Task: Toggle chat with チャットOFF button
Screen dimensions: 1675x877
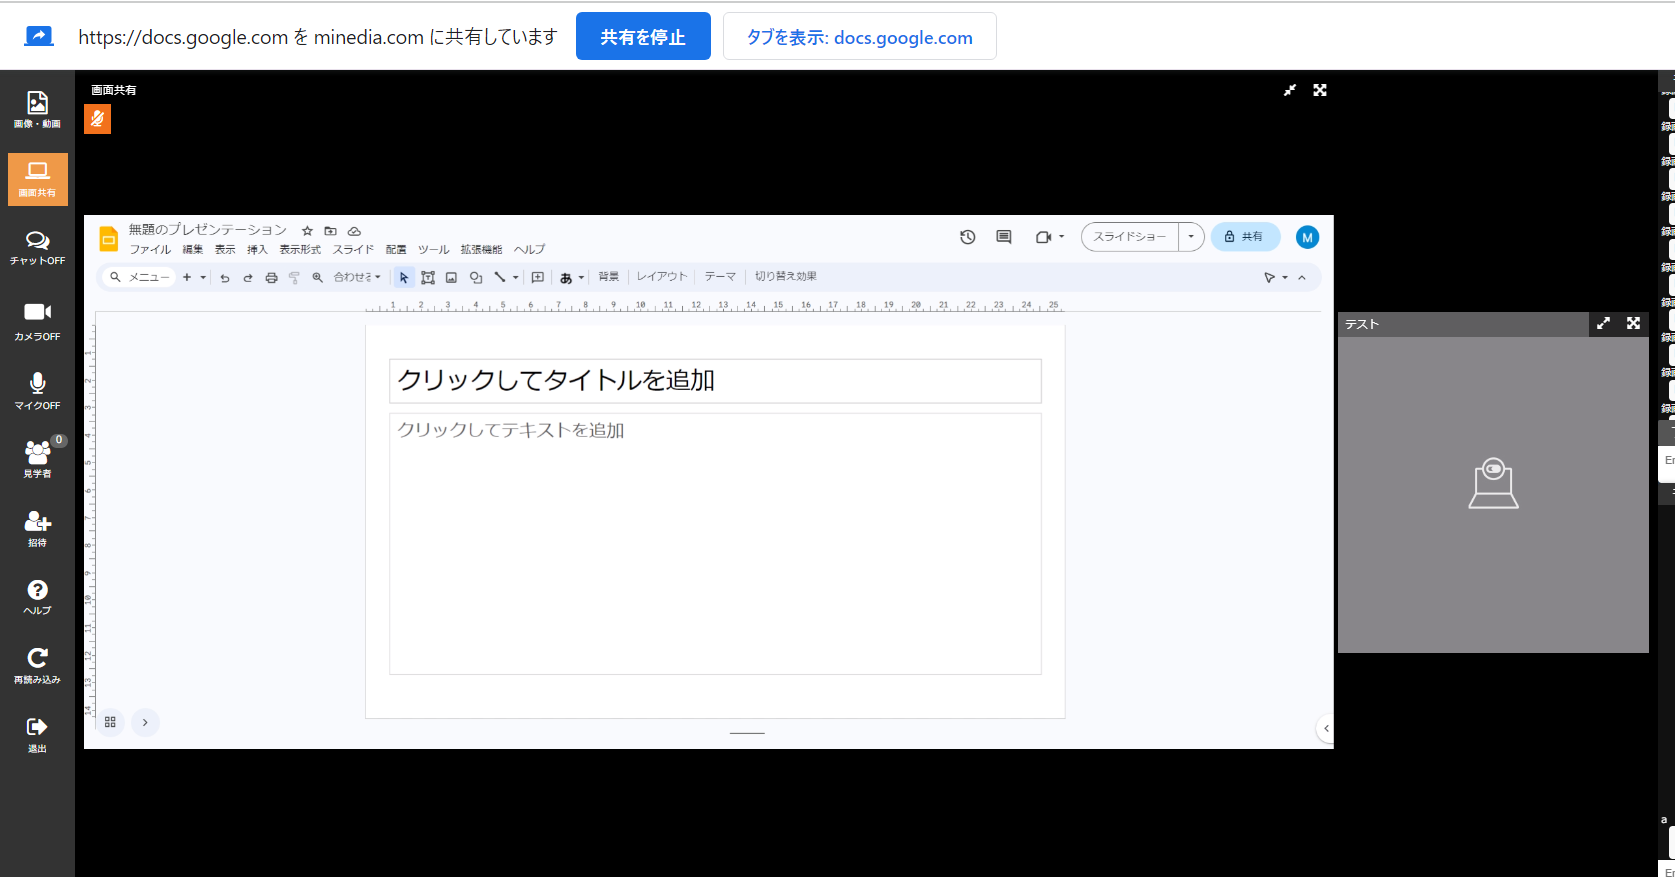Action: coord(37,246)
